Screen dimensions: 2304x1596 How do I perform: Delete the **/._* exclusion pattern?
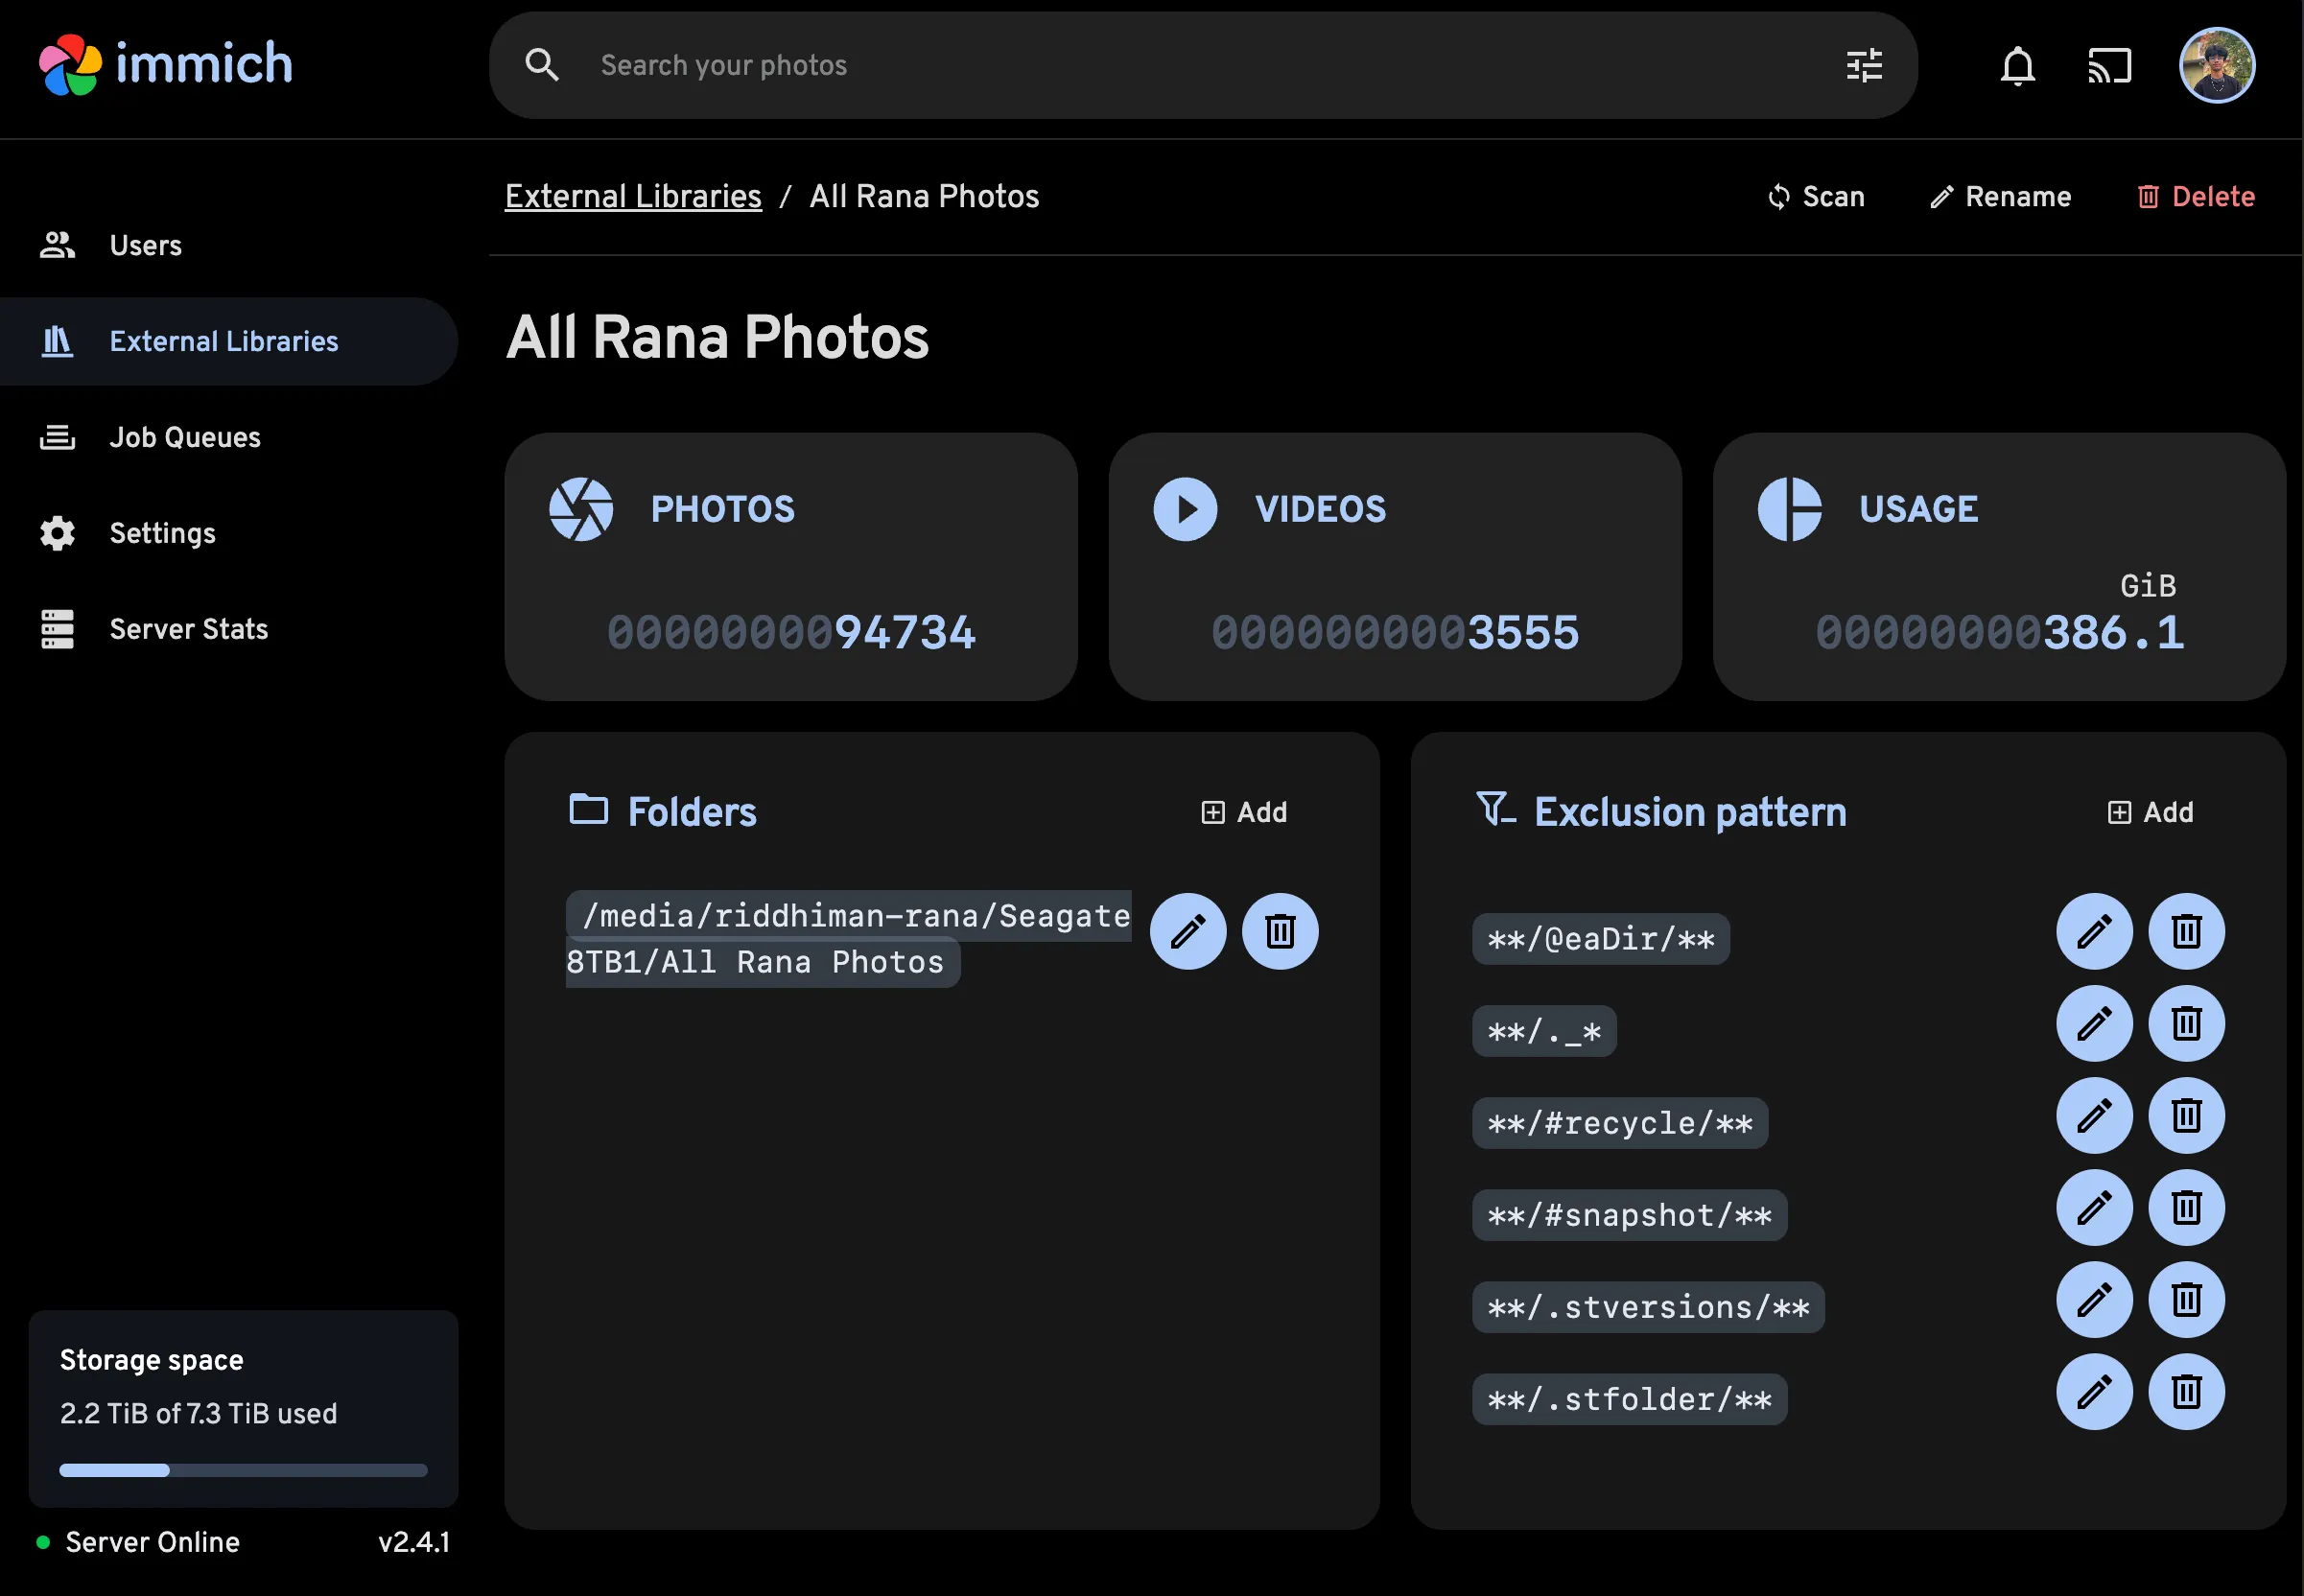pos(2186,1023)
